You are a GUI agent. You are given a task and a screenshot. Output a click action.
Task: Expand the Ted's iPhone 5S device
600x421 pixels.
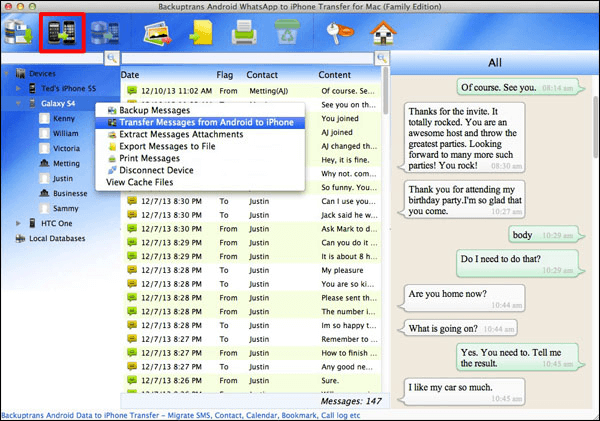pos(18,88)
